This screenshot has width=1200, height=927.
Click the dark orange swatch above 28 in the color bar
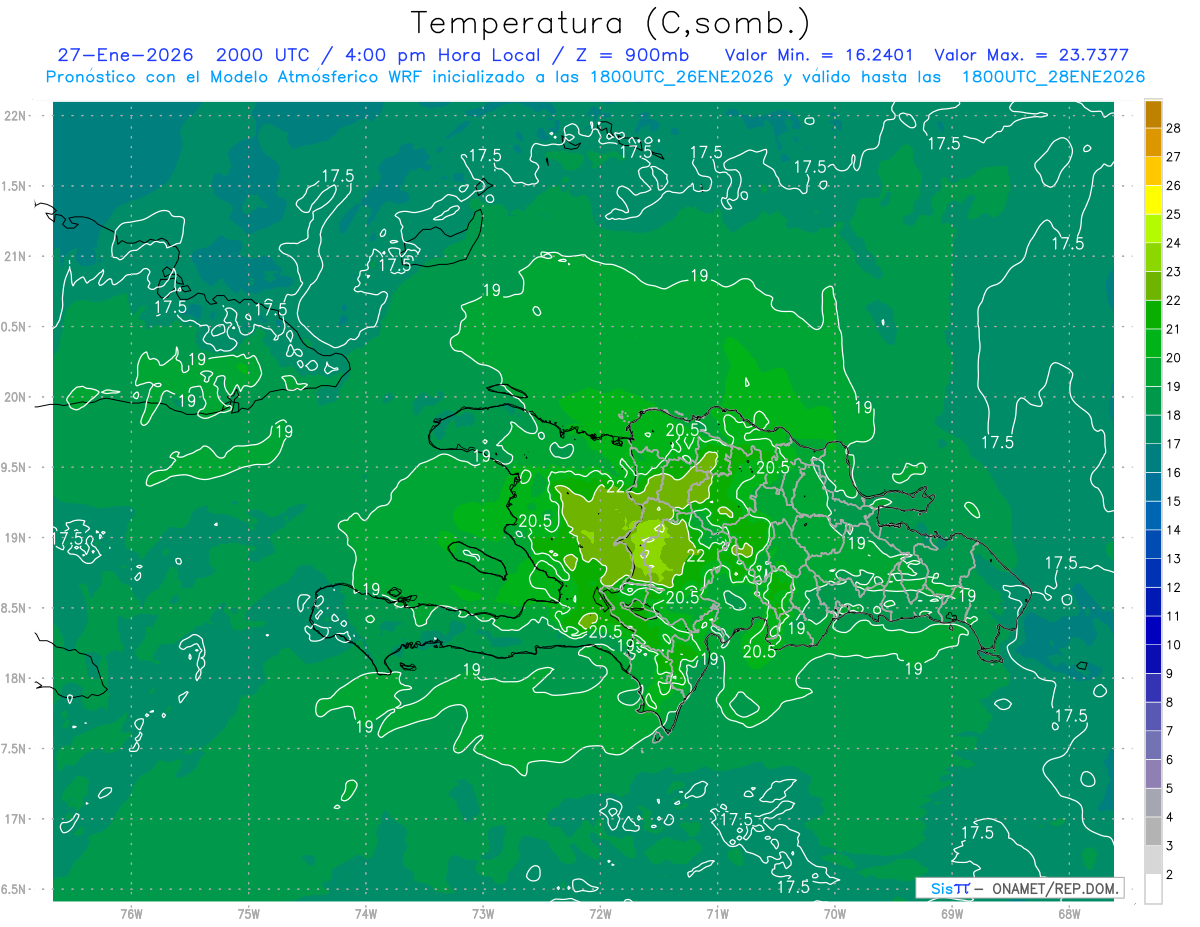point(1153,113)
